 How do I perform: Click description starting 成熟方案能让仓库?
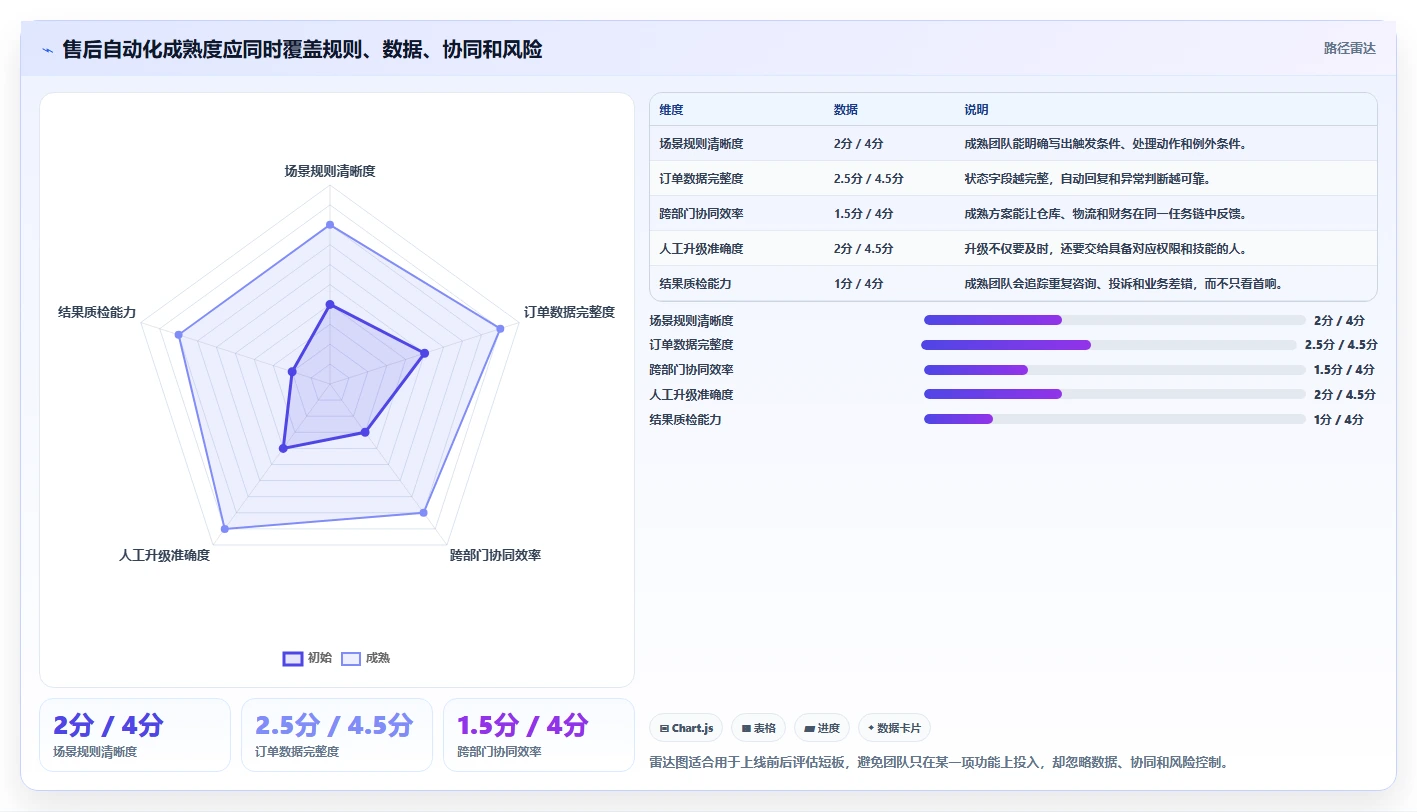tap(1105, 214)
